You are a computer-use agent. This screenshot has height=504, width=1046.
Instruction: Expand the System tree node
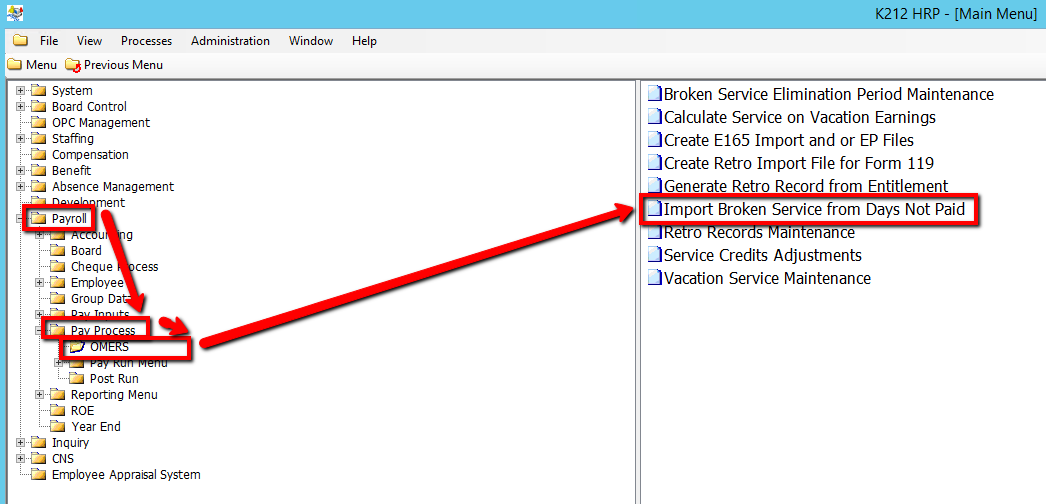(x=21, y=91)
